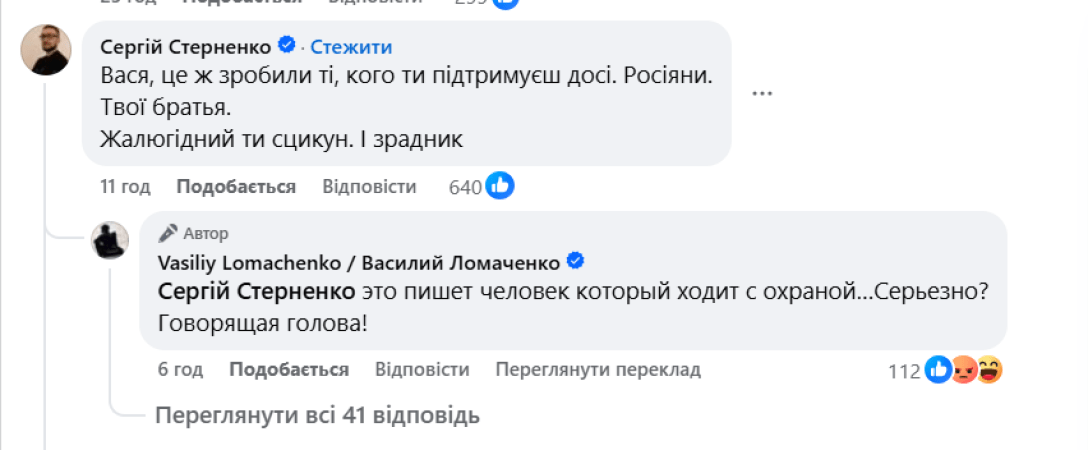The image size is (1088, 450).
Task: Click blue like icon next to 640
Action: point(500,185)
